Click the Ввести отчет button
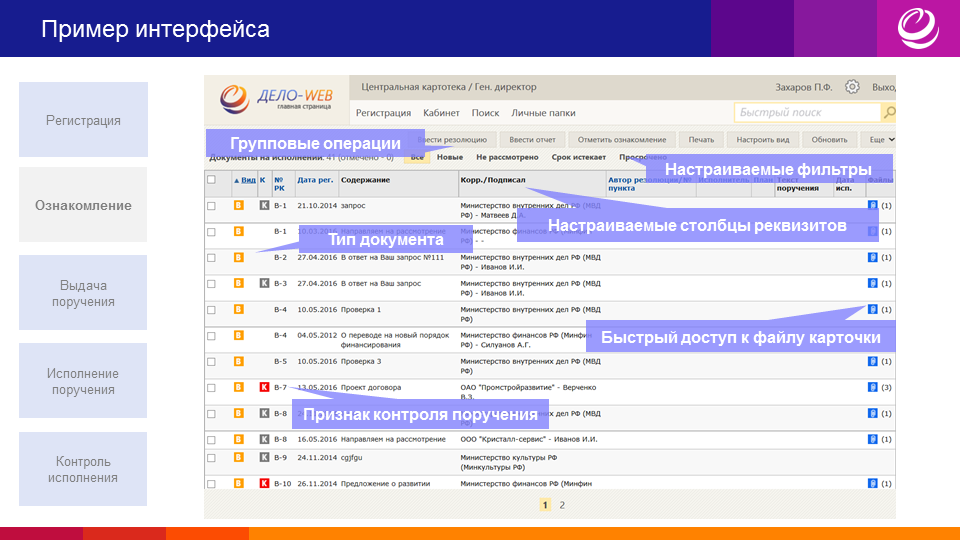The height and width of the screenshot is (540, 960). (x=532, y=140)
